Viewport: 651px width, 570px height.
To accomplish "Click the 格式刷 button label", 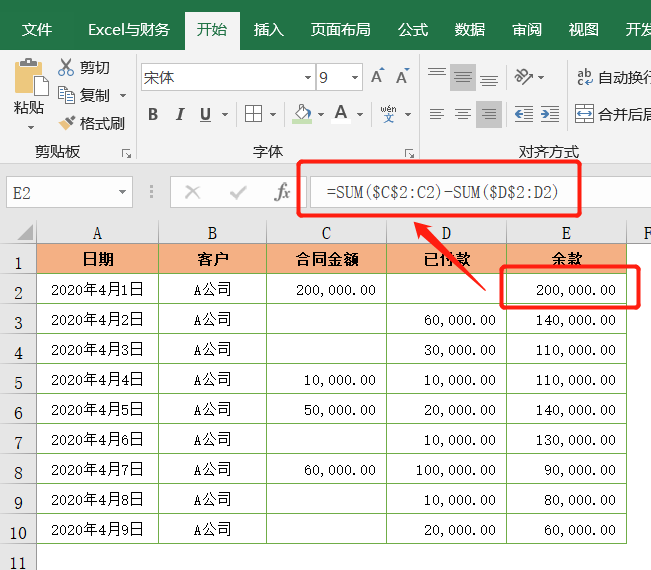I will pos(102,123).
